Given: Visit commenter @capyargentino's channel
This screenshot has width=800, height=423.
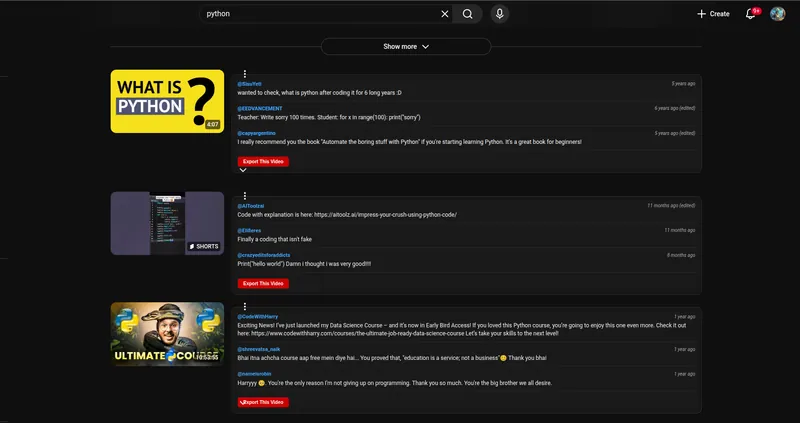Looking at the screenshot, I should click(257, 133).
